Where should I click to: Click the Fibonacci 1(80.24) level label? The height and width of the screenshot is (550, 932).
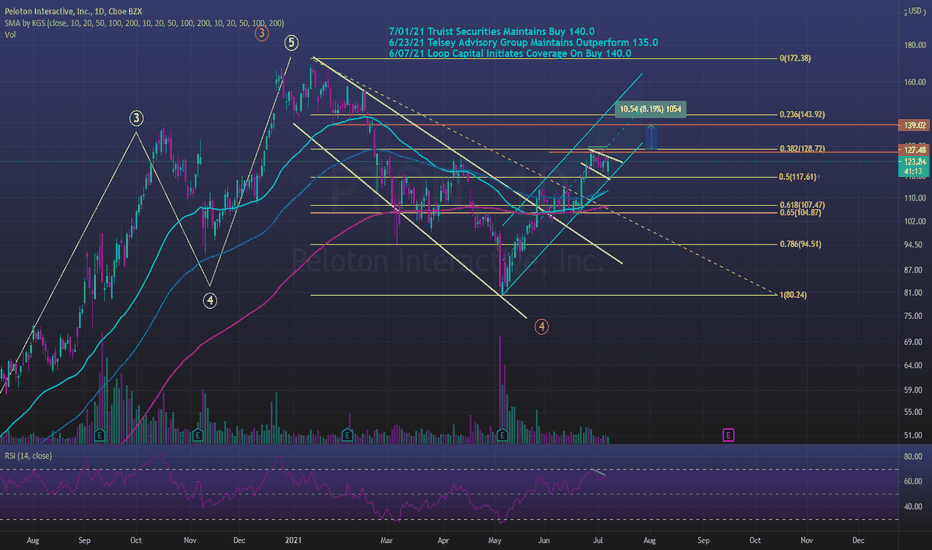793,295
